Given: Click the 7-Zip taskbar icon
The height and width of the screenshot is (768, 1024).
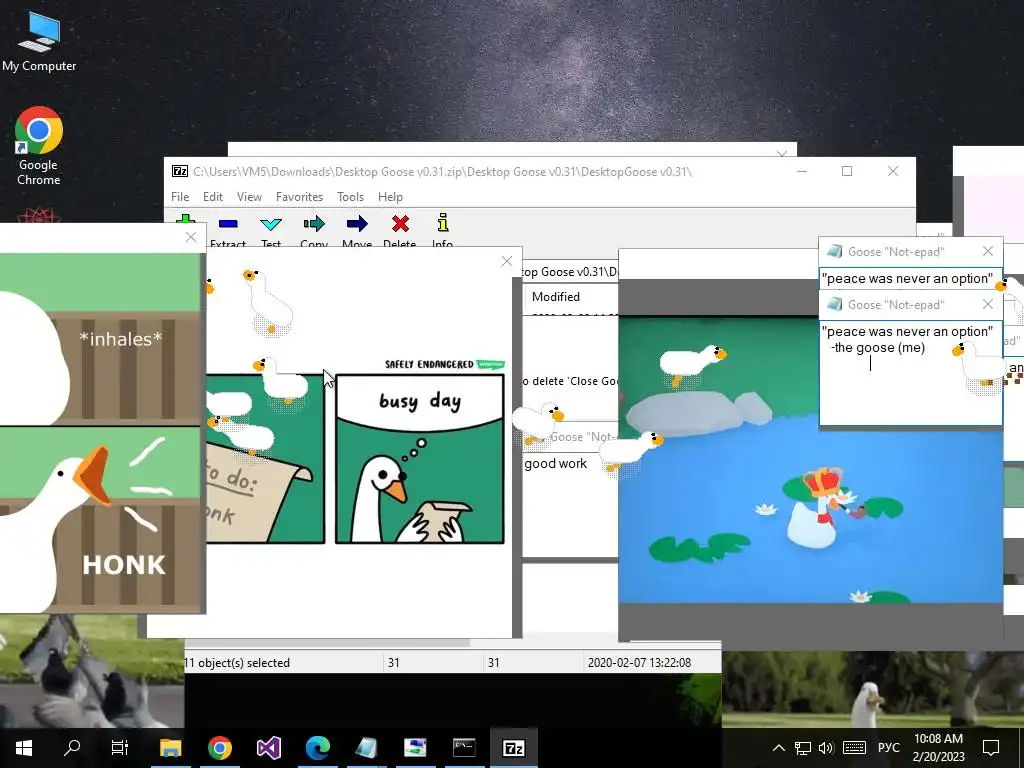Looking at the screenshot, I should [x=513, y=748].
